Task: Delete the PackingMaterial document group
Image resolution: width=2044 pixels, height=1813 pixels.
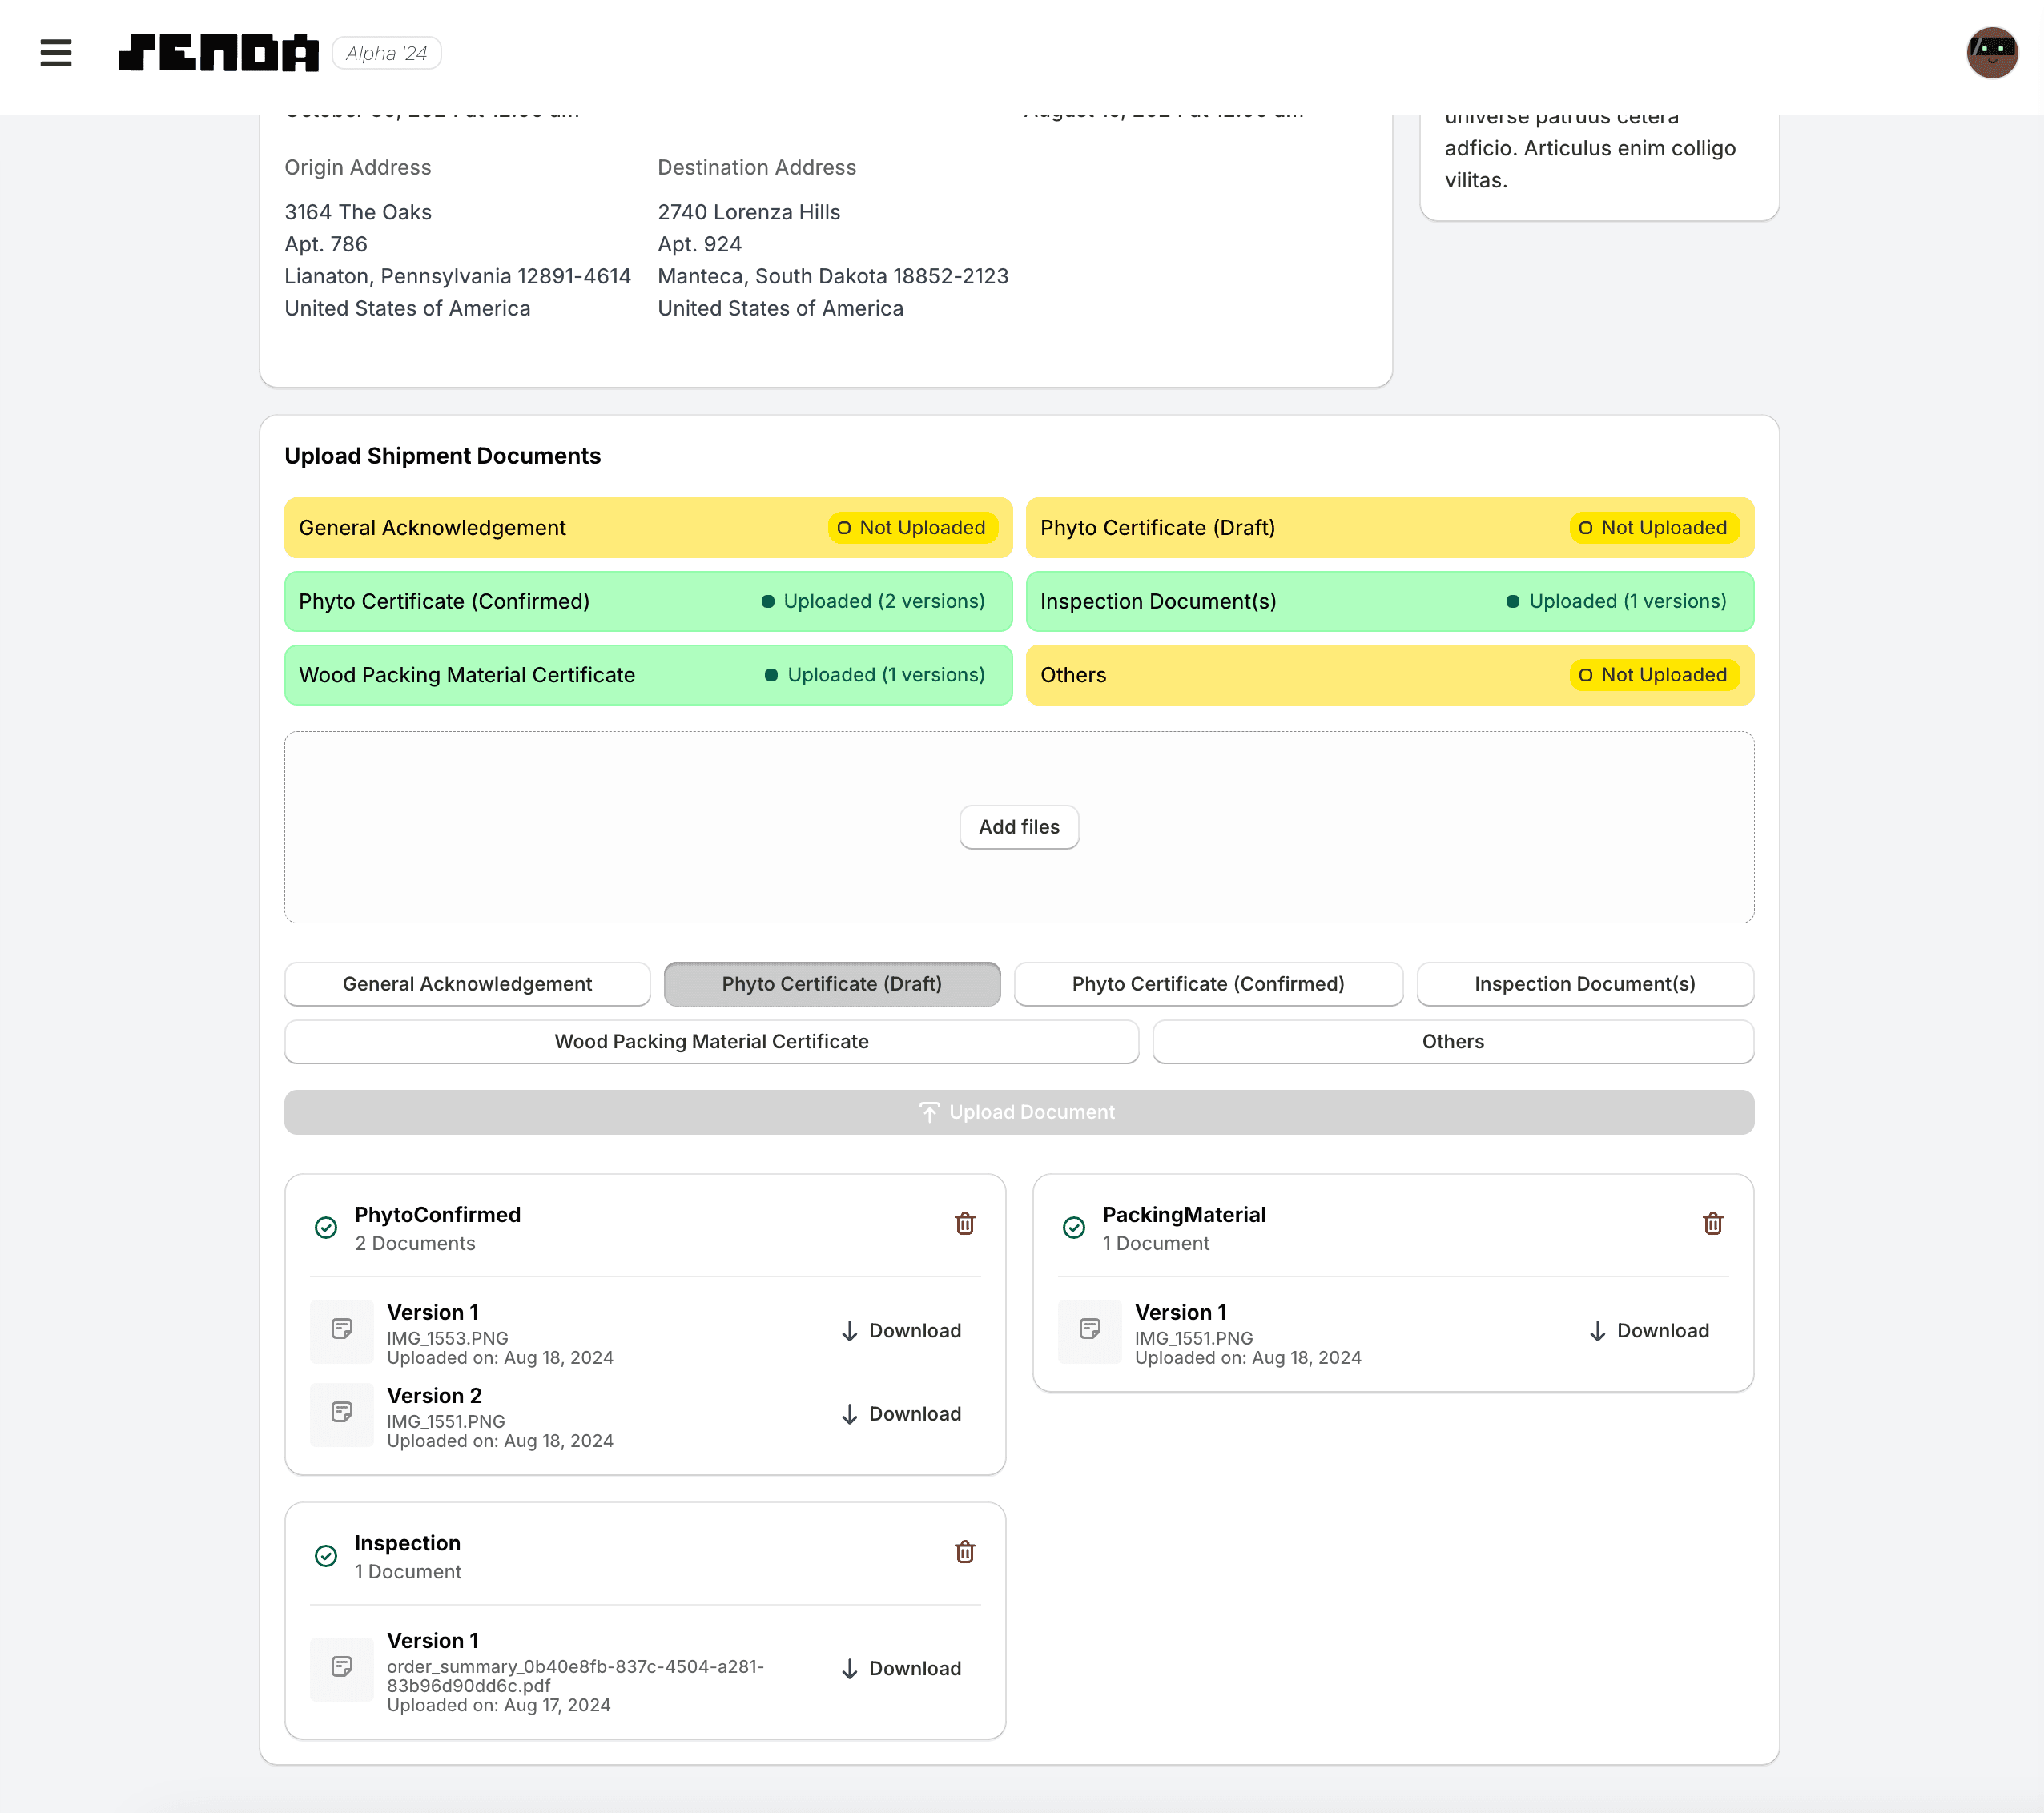Action: click(x=1712, y=1223)
